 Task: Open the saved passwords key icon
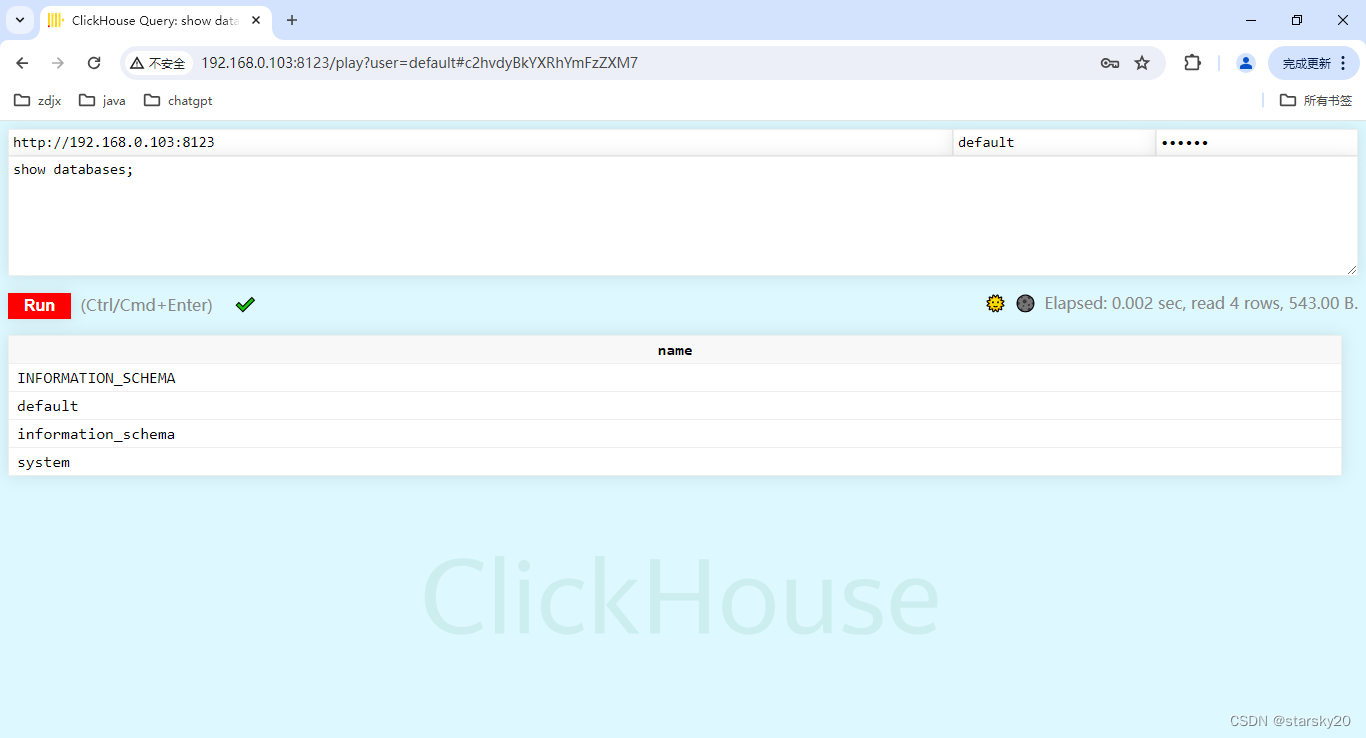pos(1109,63)
